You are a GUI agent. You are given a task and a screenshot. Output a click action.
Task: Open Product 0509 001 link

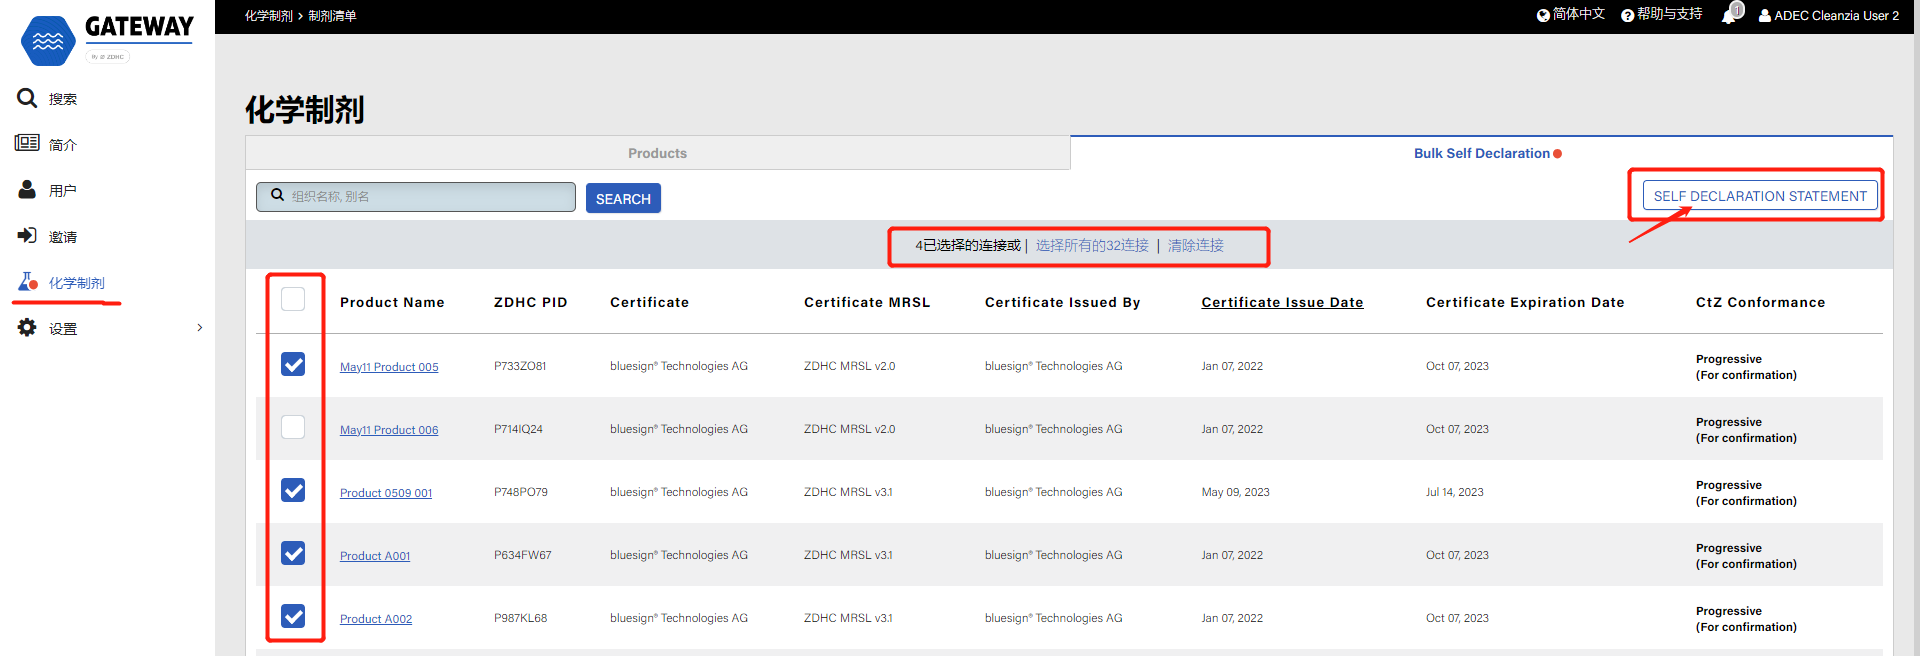(x=386, y=493)
